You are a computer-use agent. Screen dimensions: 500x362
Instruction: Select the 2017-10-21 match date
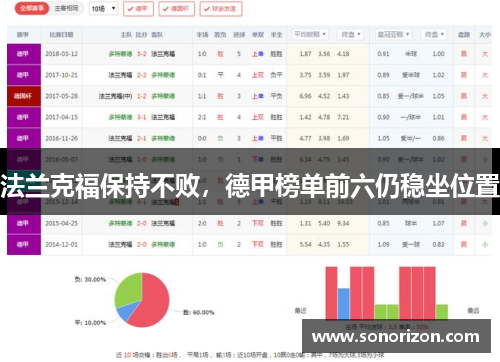[x=61, y=75]
